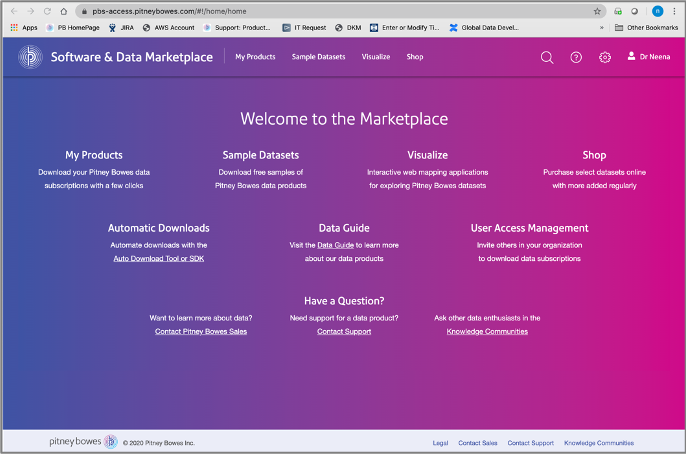The image size is (686, 454).
Task: Follow the Data Guide link
Action: (x=336, y=245)
